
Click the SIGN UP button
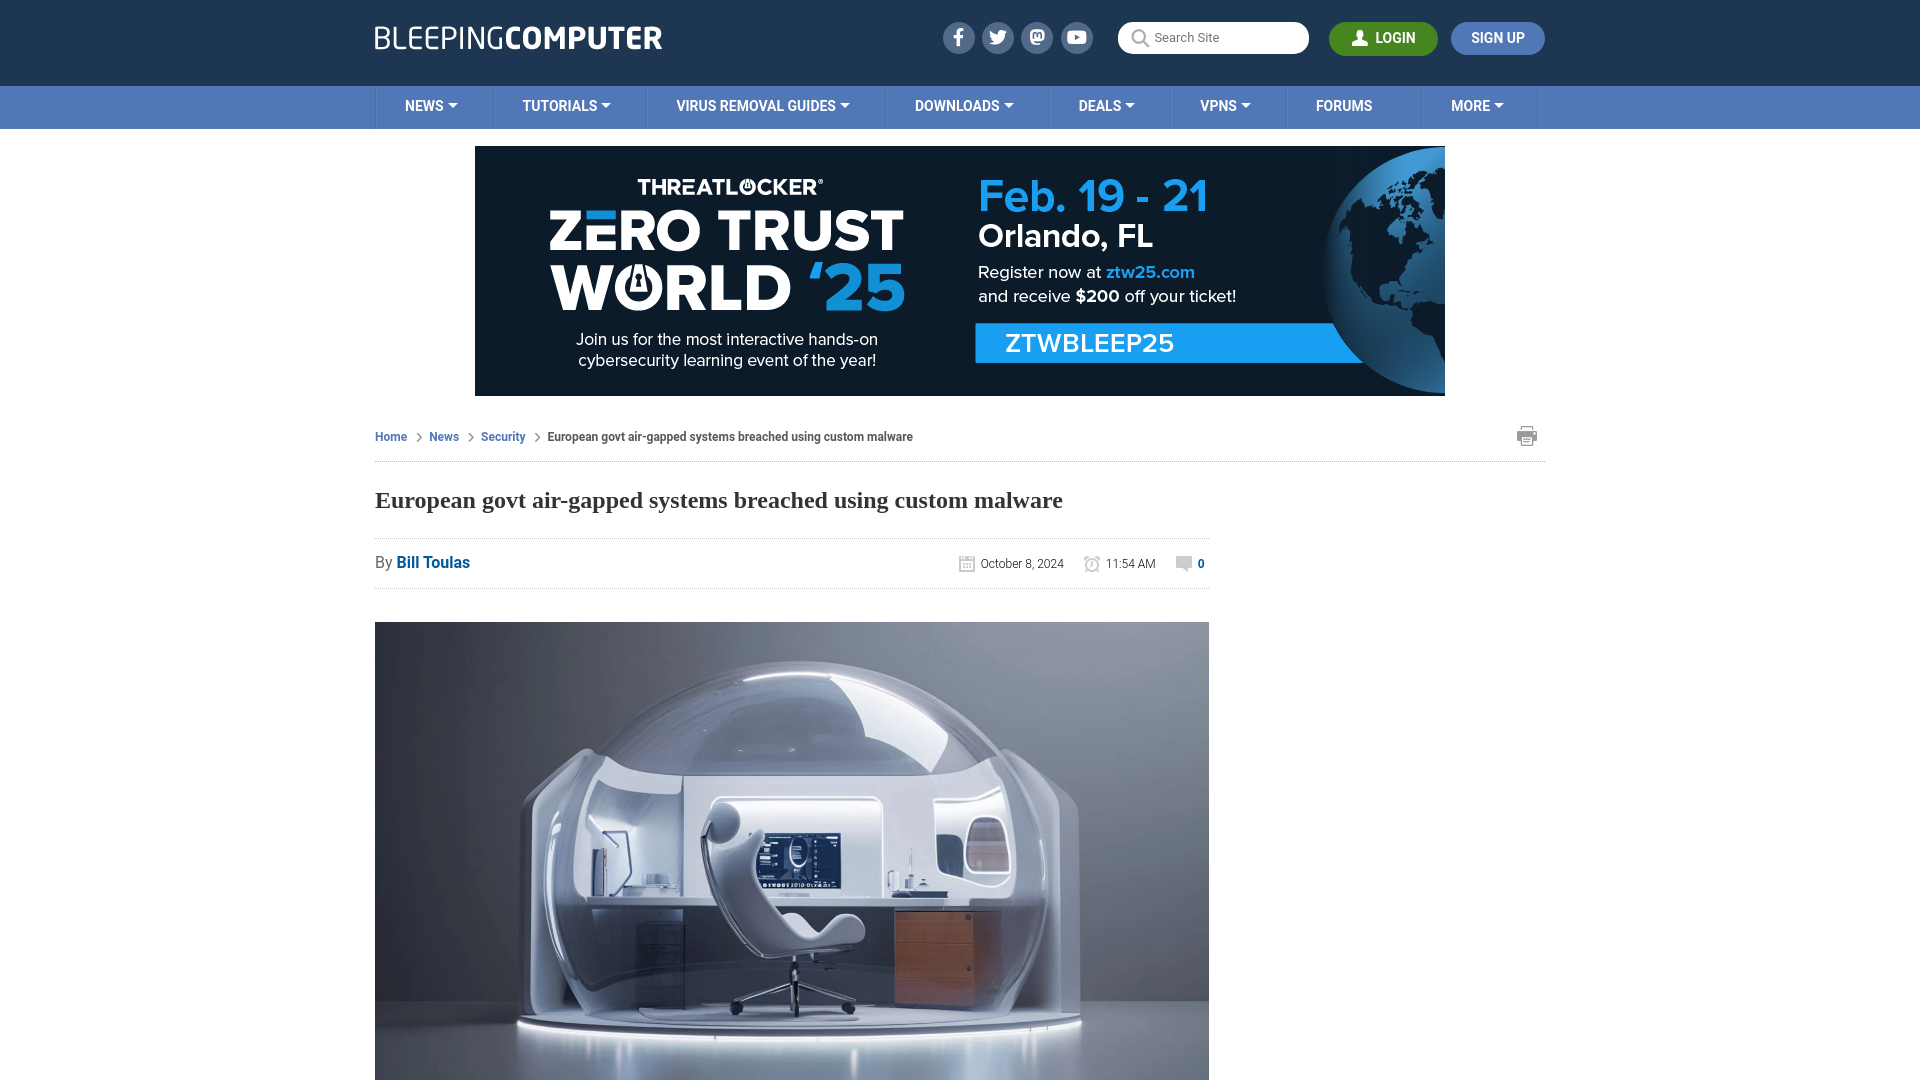tap(1497, 37)
